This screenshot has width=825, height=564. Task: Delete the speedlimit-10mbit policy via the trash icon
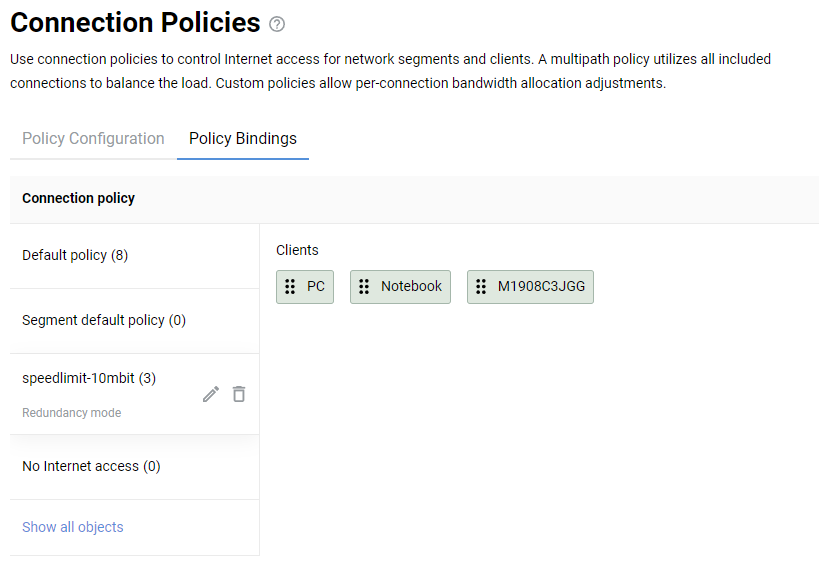239,394
